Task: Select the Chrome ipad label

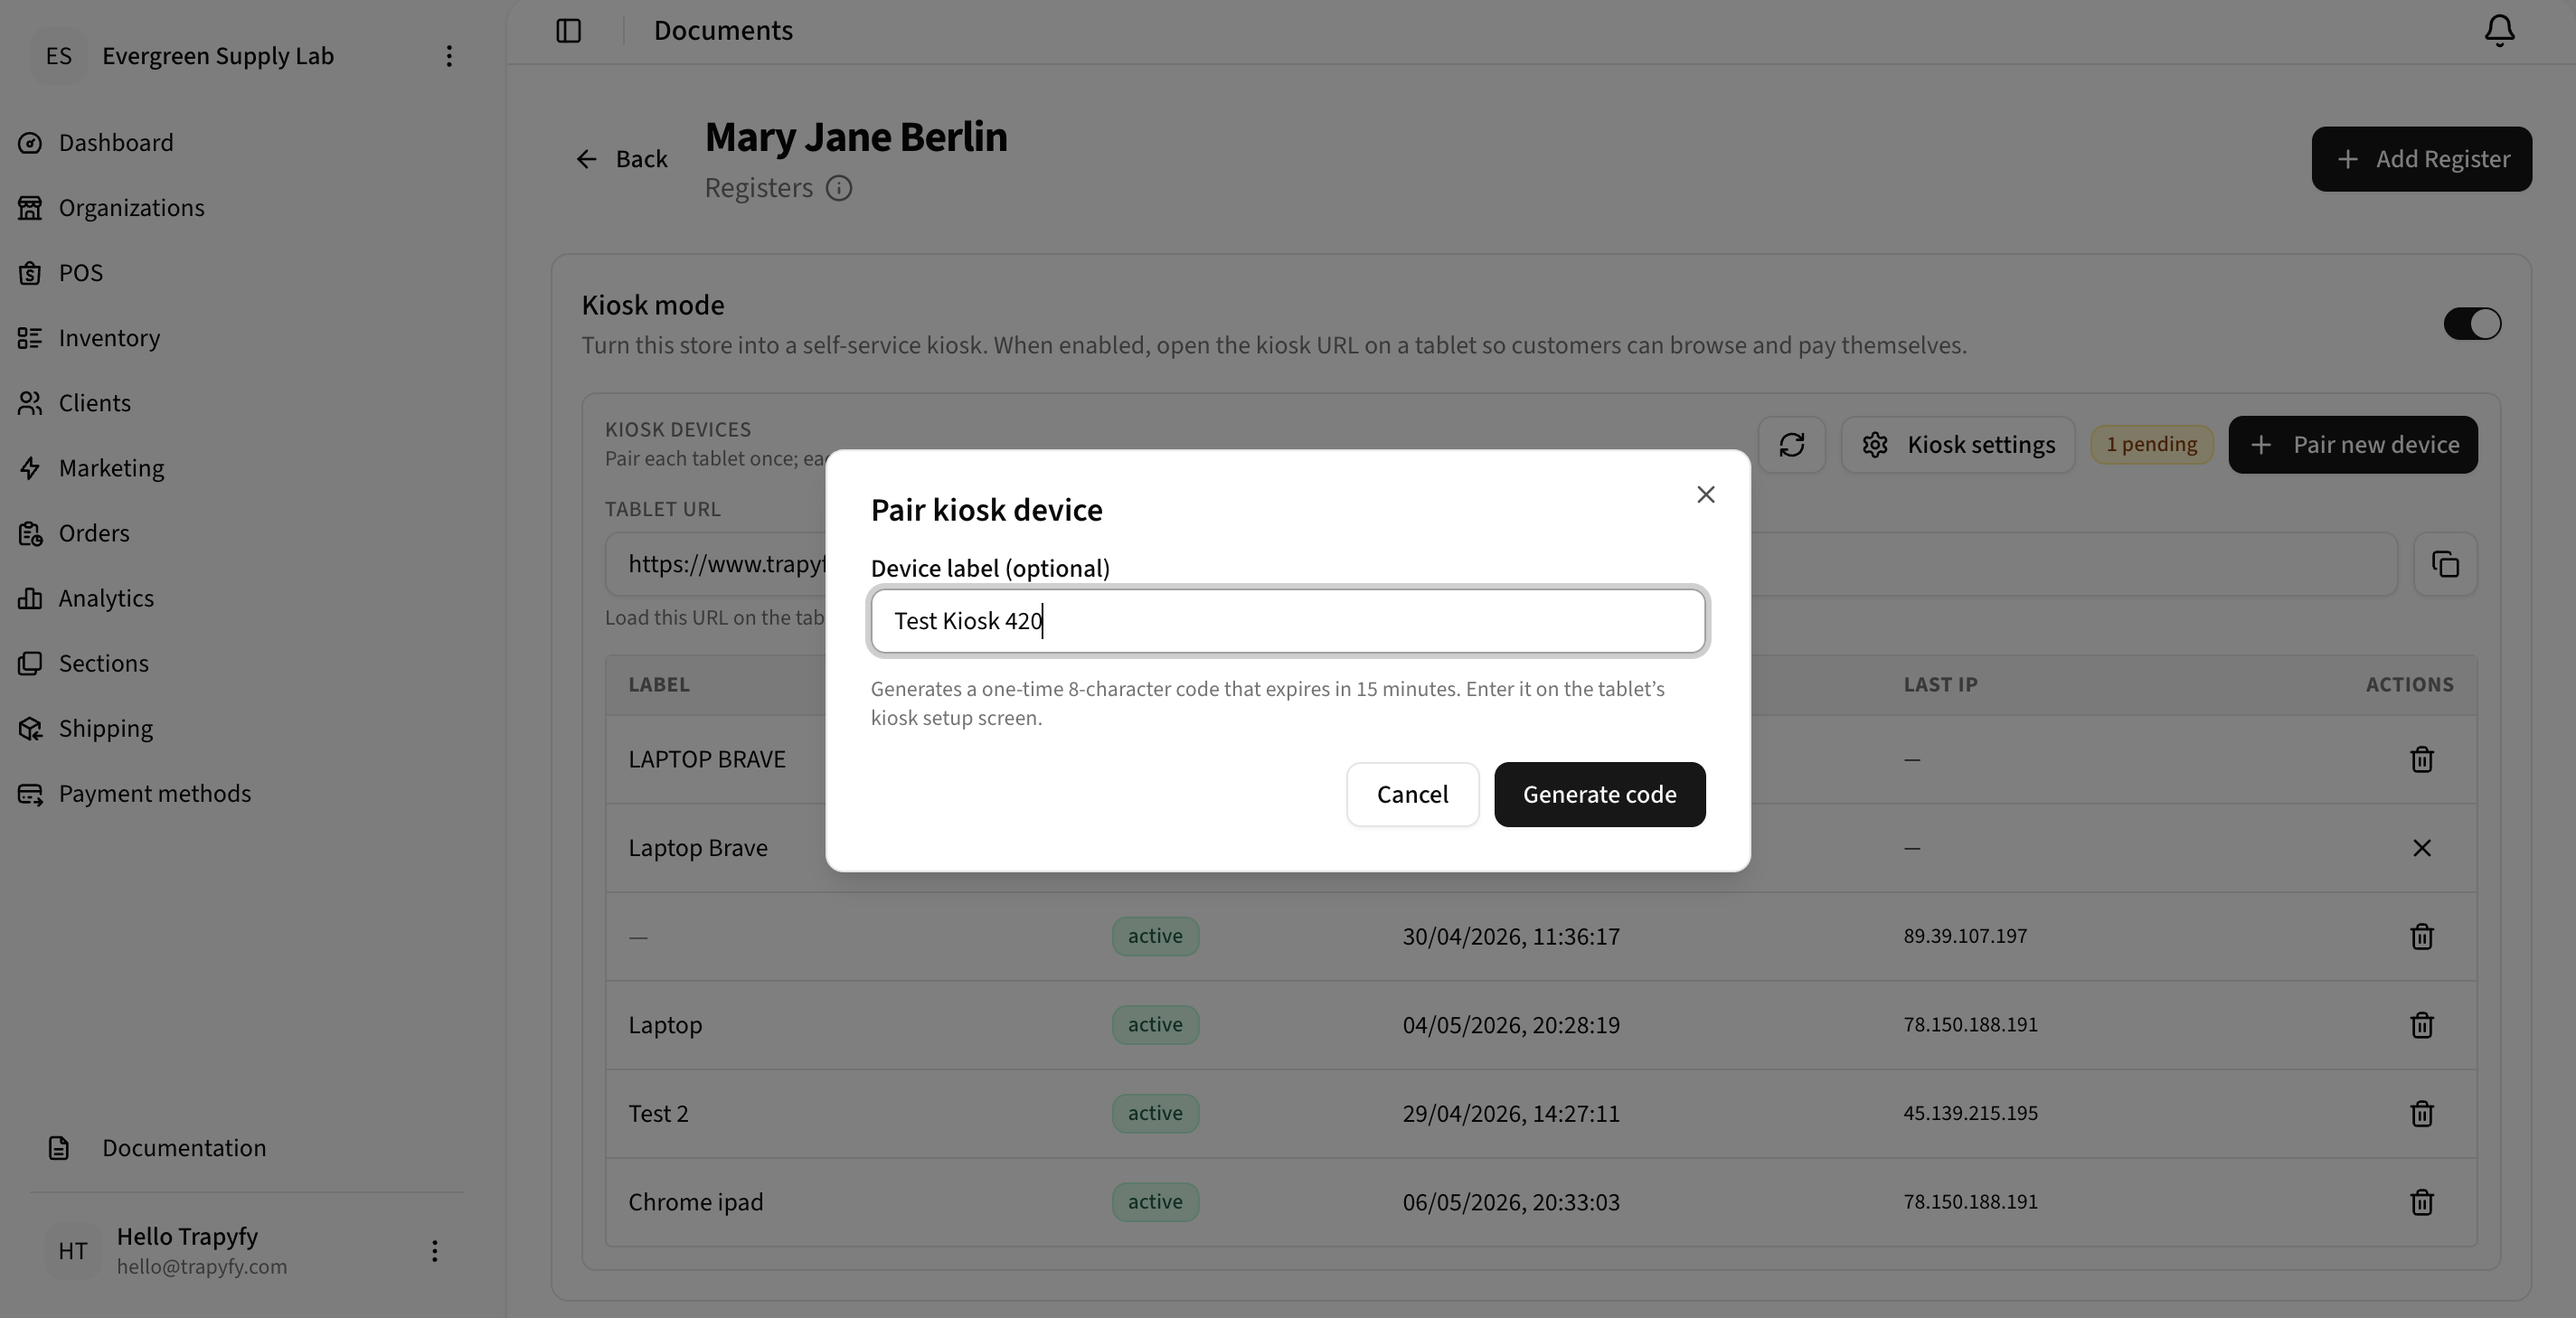Action: point(695,1202)
